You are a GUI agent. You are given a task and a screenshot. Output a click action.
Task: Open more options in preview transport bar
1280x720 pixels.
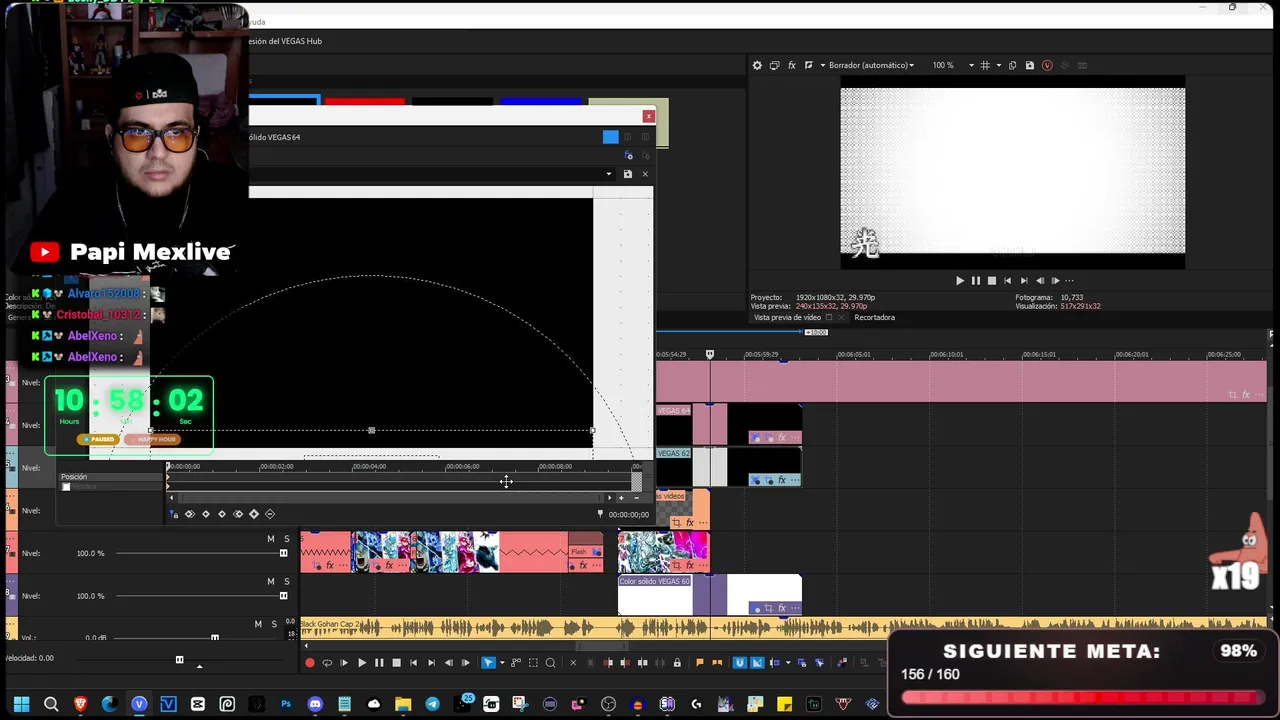point(1069,281)
